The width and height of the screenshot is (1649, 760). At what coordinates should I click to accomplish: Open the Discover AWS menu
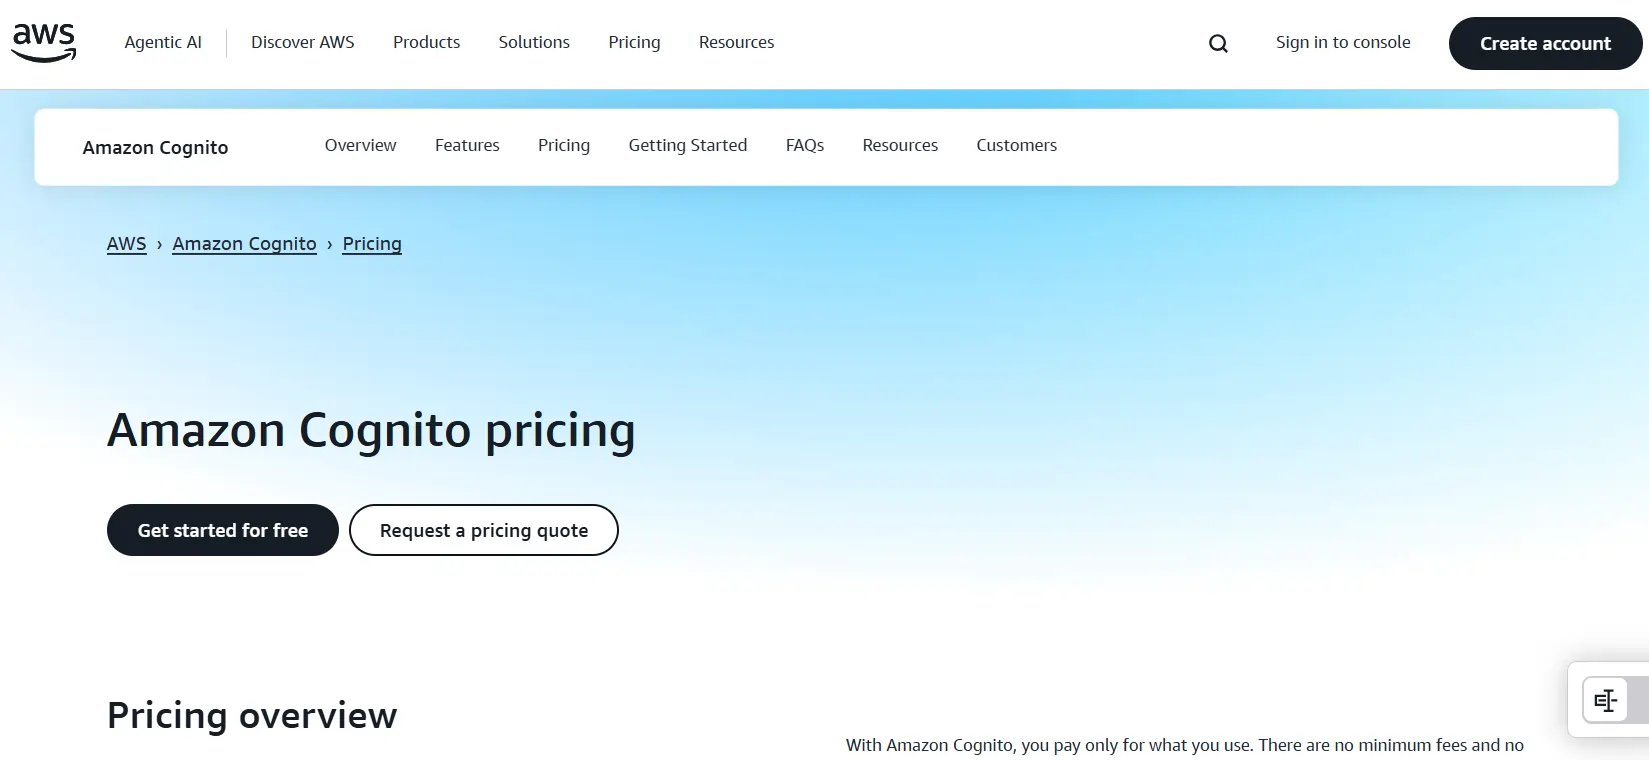click(x=303, y=42)
